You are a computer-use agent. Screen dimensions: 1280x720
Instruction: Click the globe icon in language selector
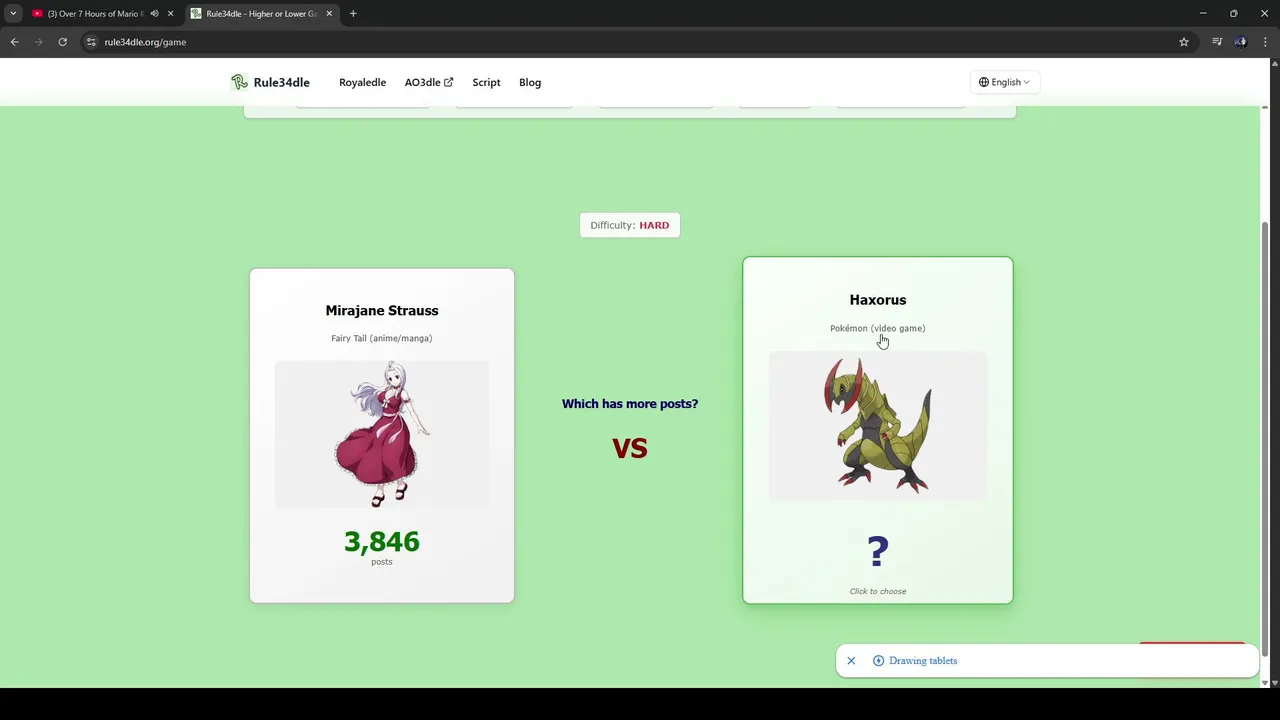tap(984, 82)
